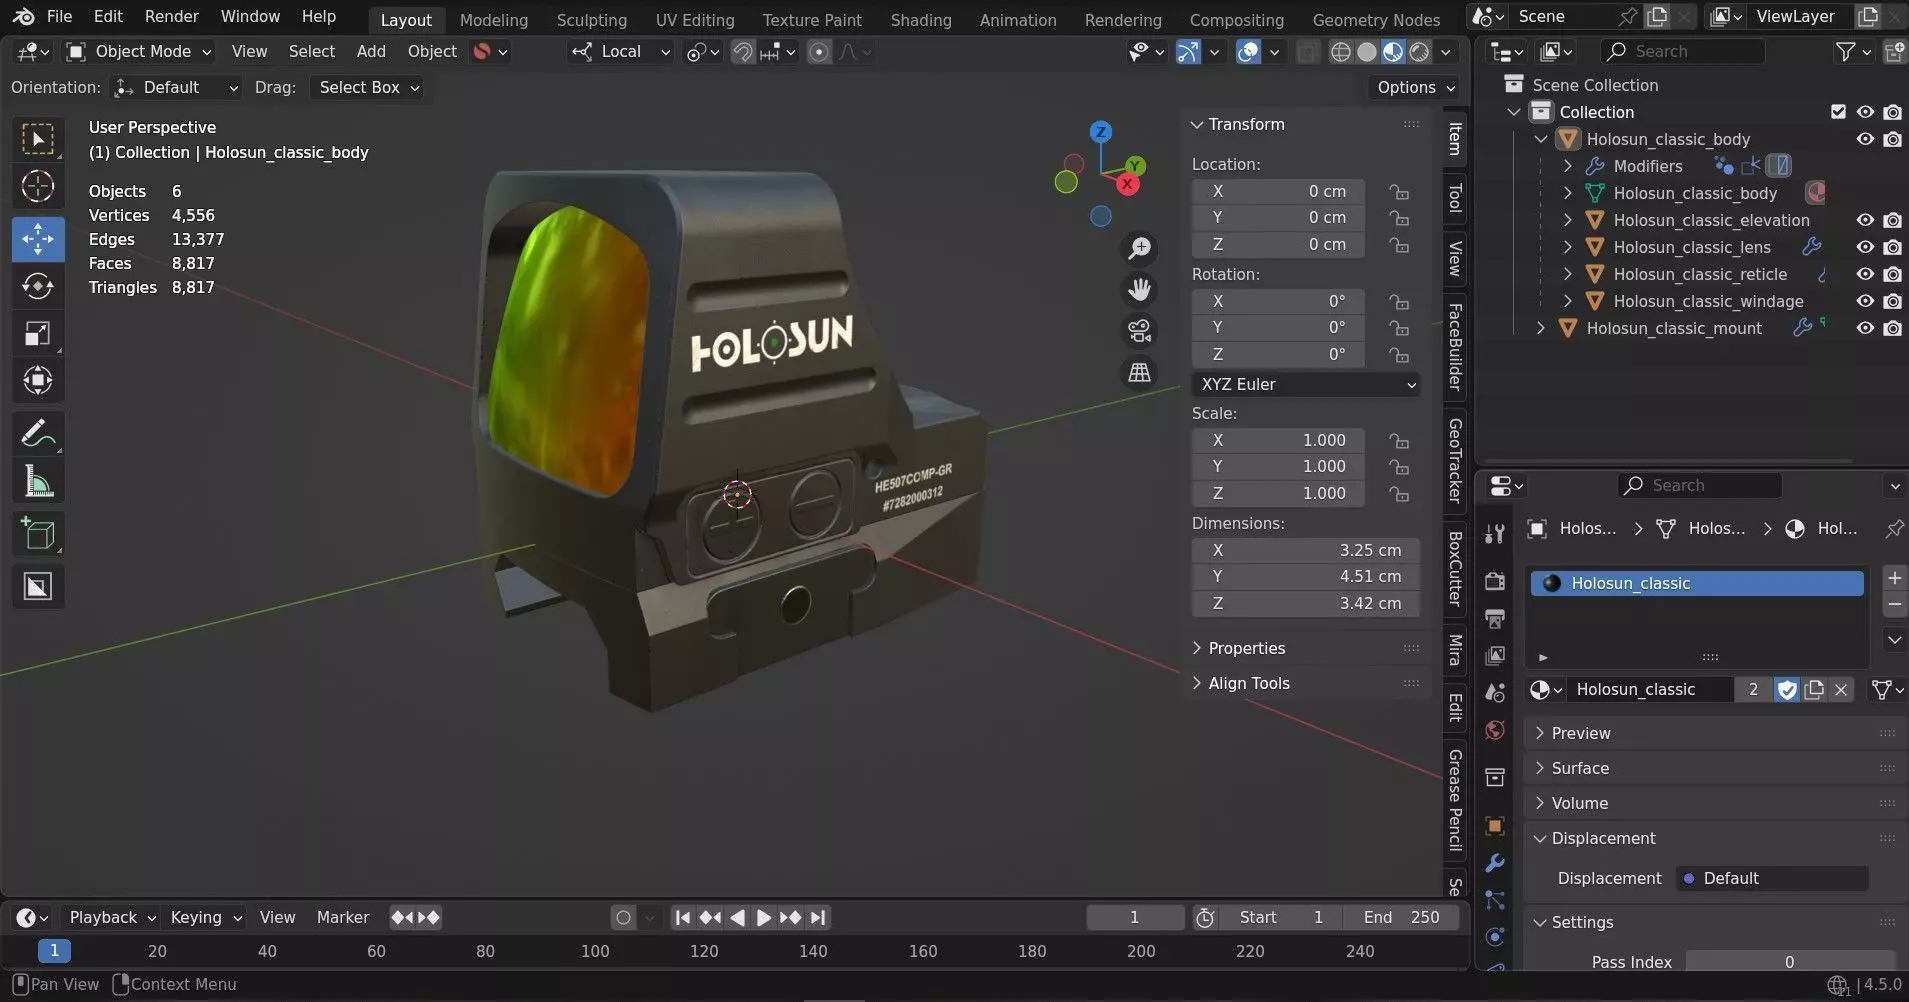This screenshot has width=1909, height=1002.
Task: Duplicate the Holosun_classic material icon
Action: (1814, 689)
